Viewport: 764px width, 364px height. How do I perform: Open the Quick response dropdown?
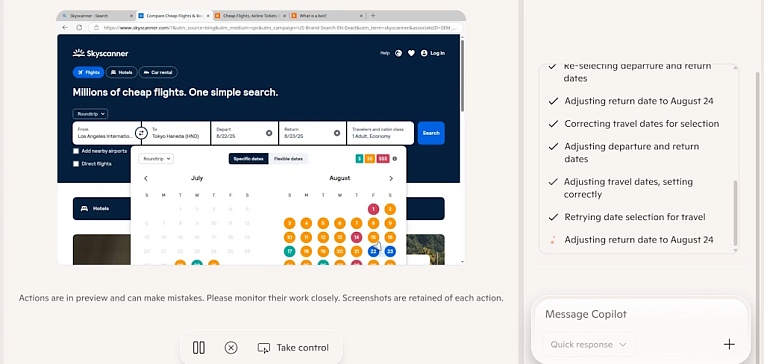tap(589, 345)
